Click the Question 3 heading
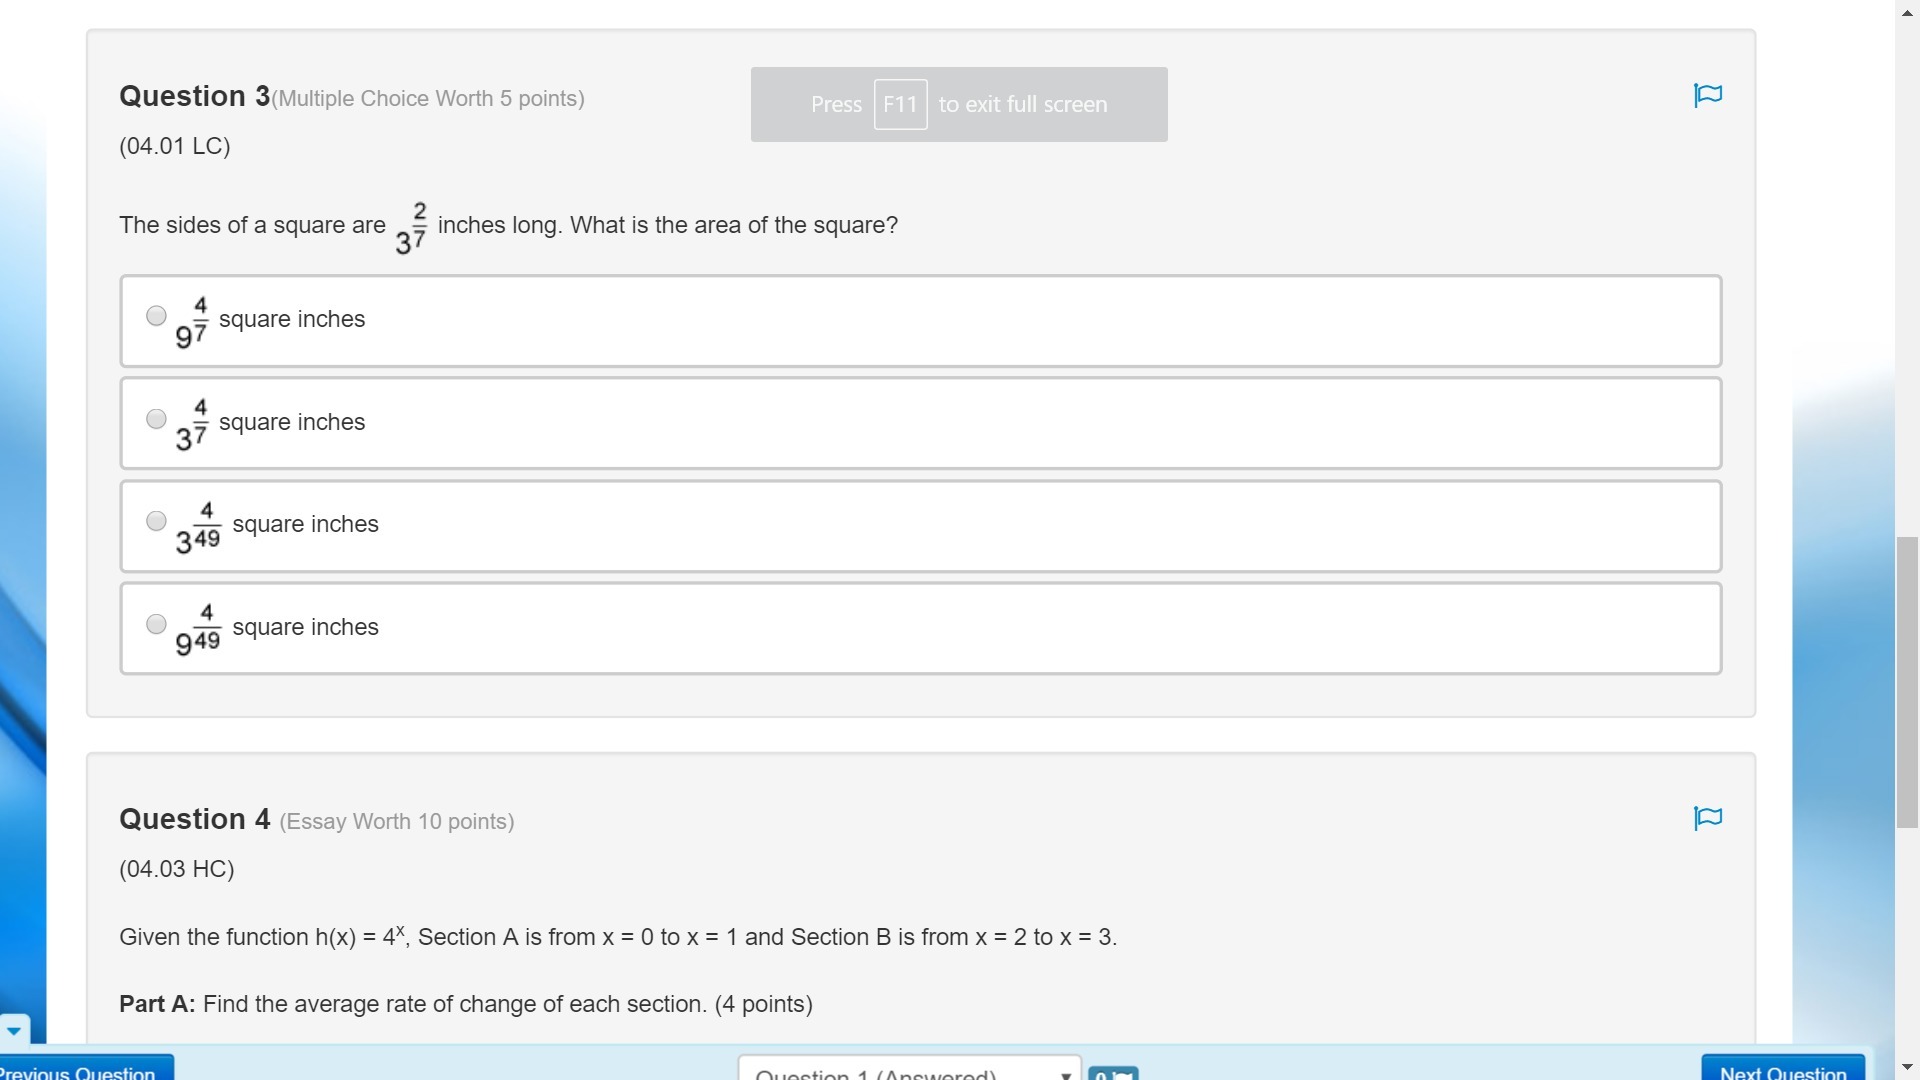This screenshot has height=1080, width=1920. click(x=195, y=96)
